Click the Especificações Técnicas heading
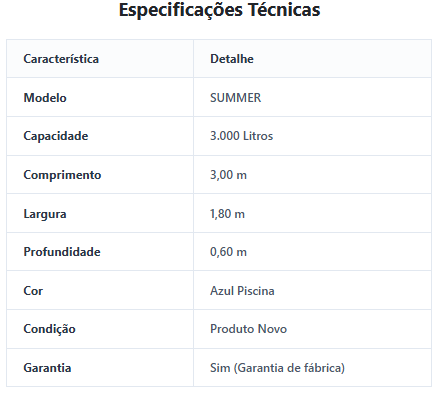 click(x=219, y=10)
